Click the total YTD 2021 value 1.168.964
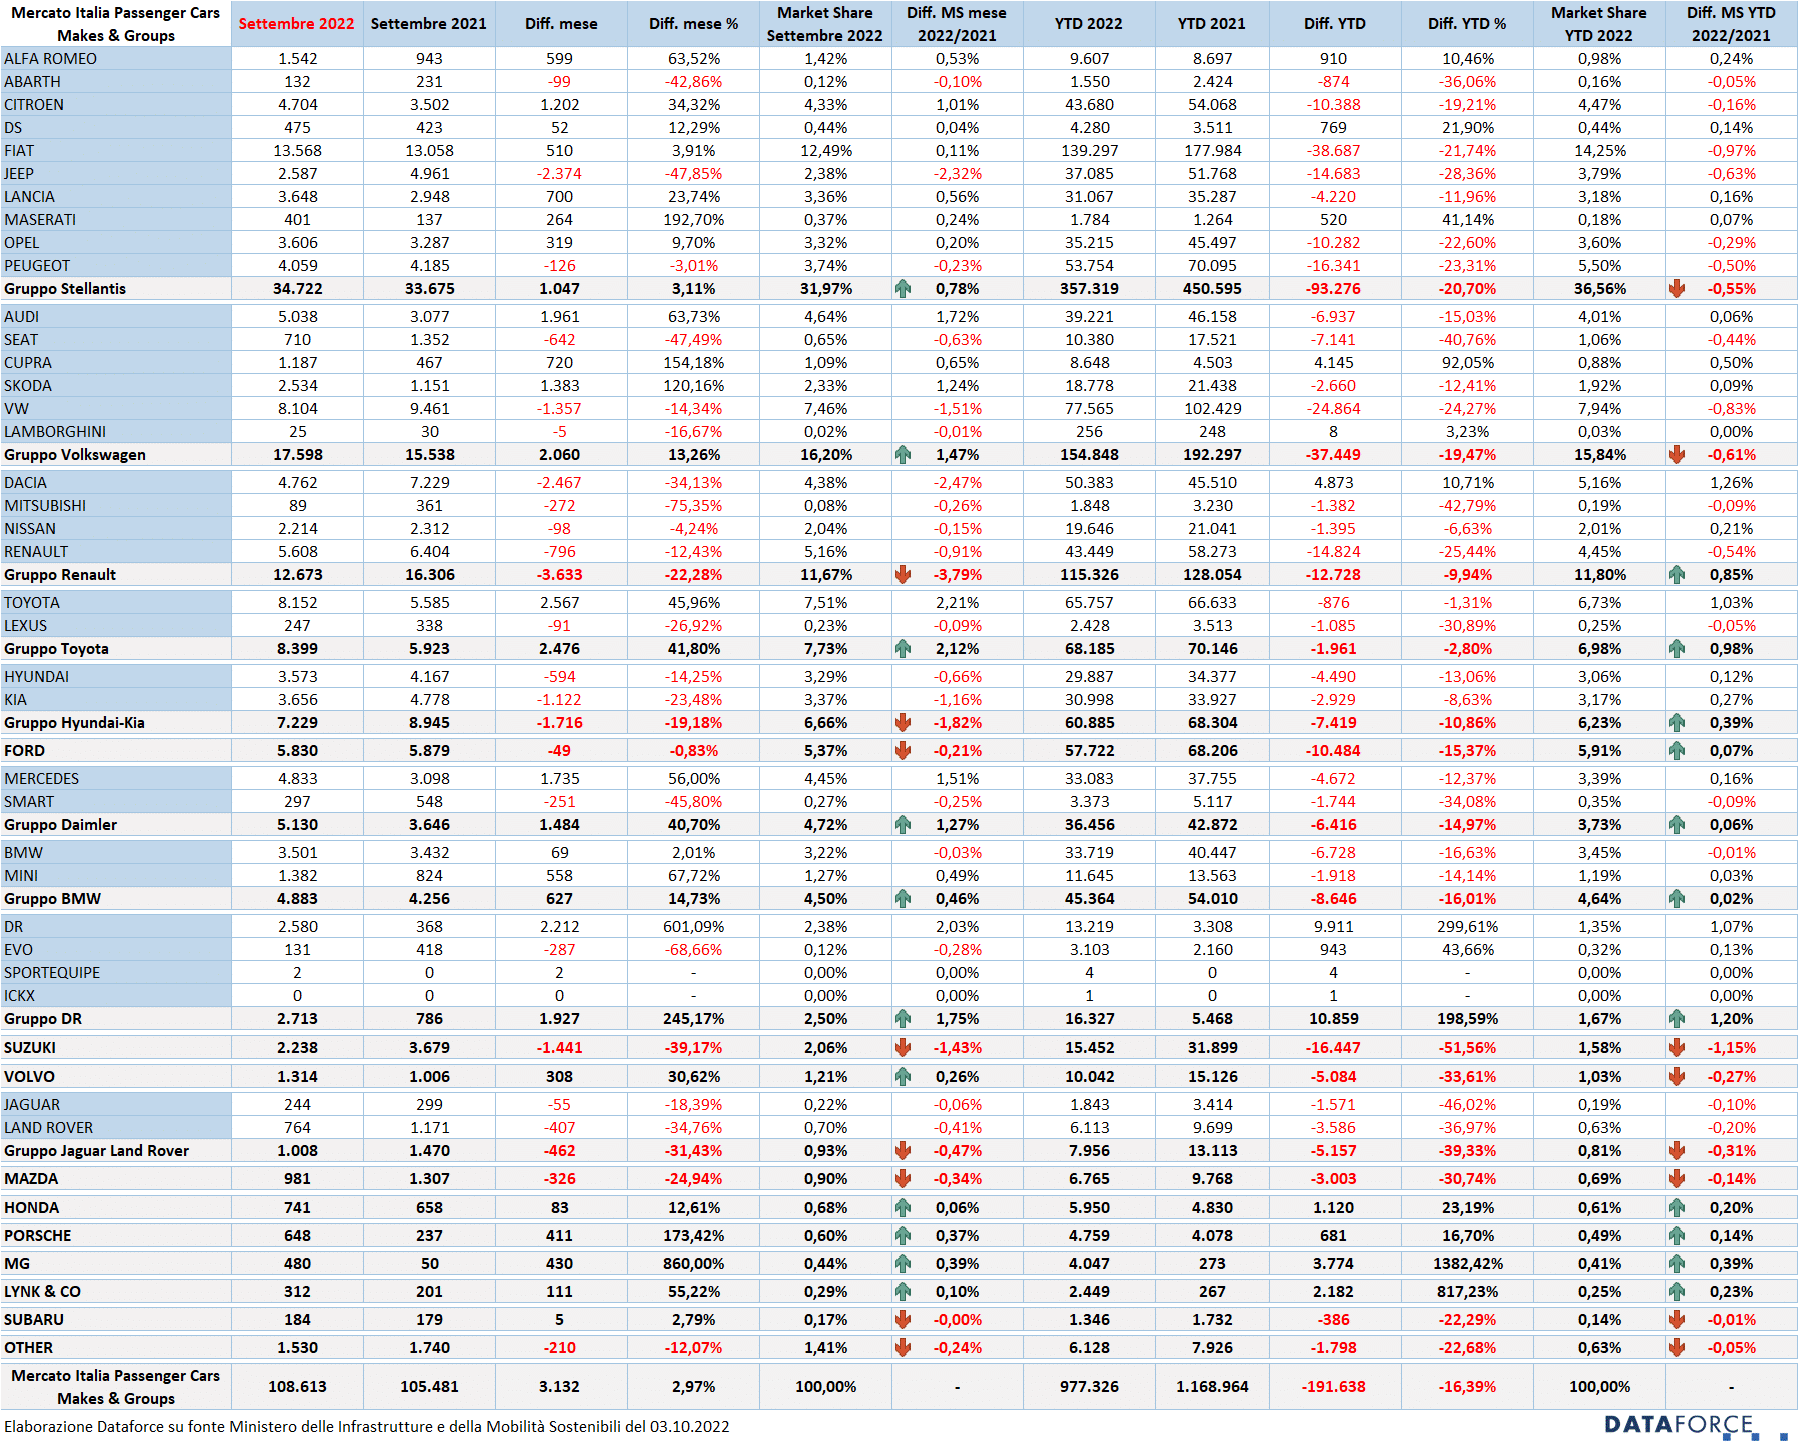 pyautogui.click(x=1212, y=1387)
